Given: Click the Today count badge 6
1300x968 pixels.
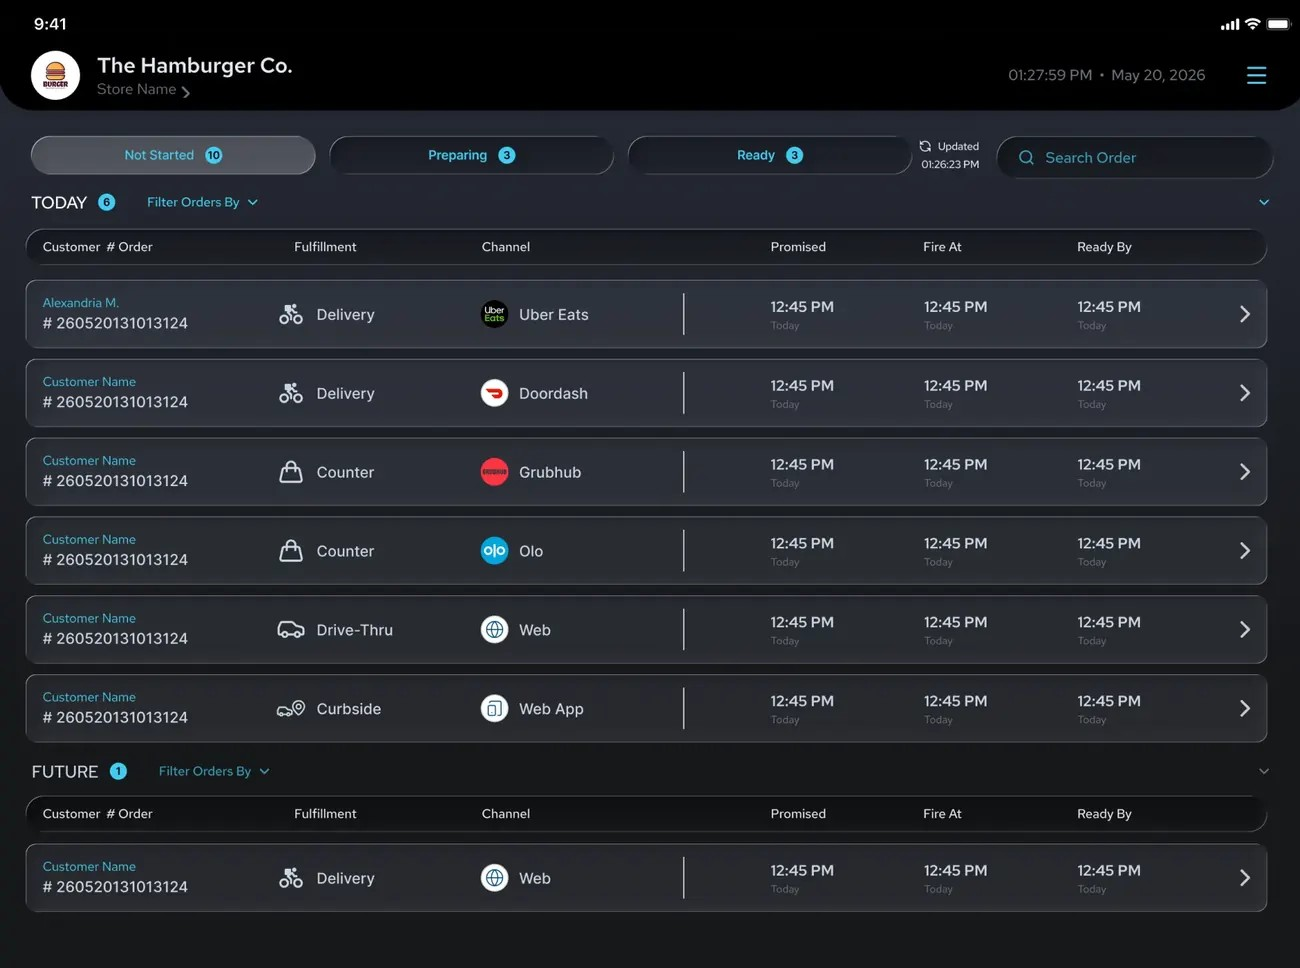Looking at the screenshot, I should 106,202.
